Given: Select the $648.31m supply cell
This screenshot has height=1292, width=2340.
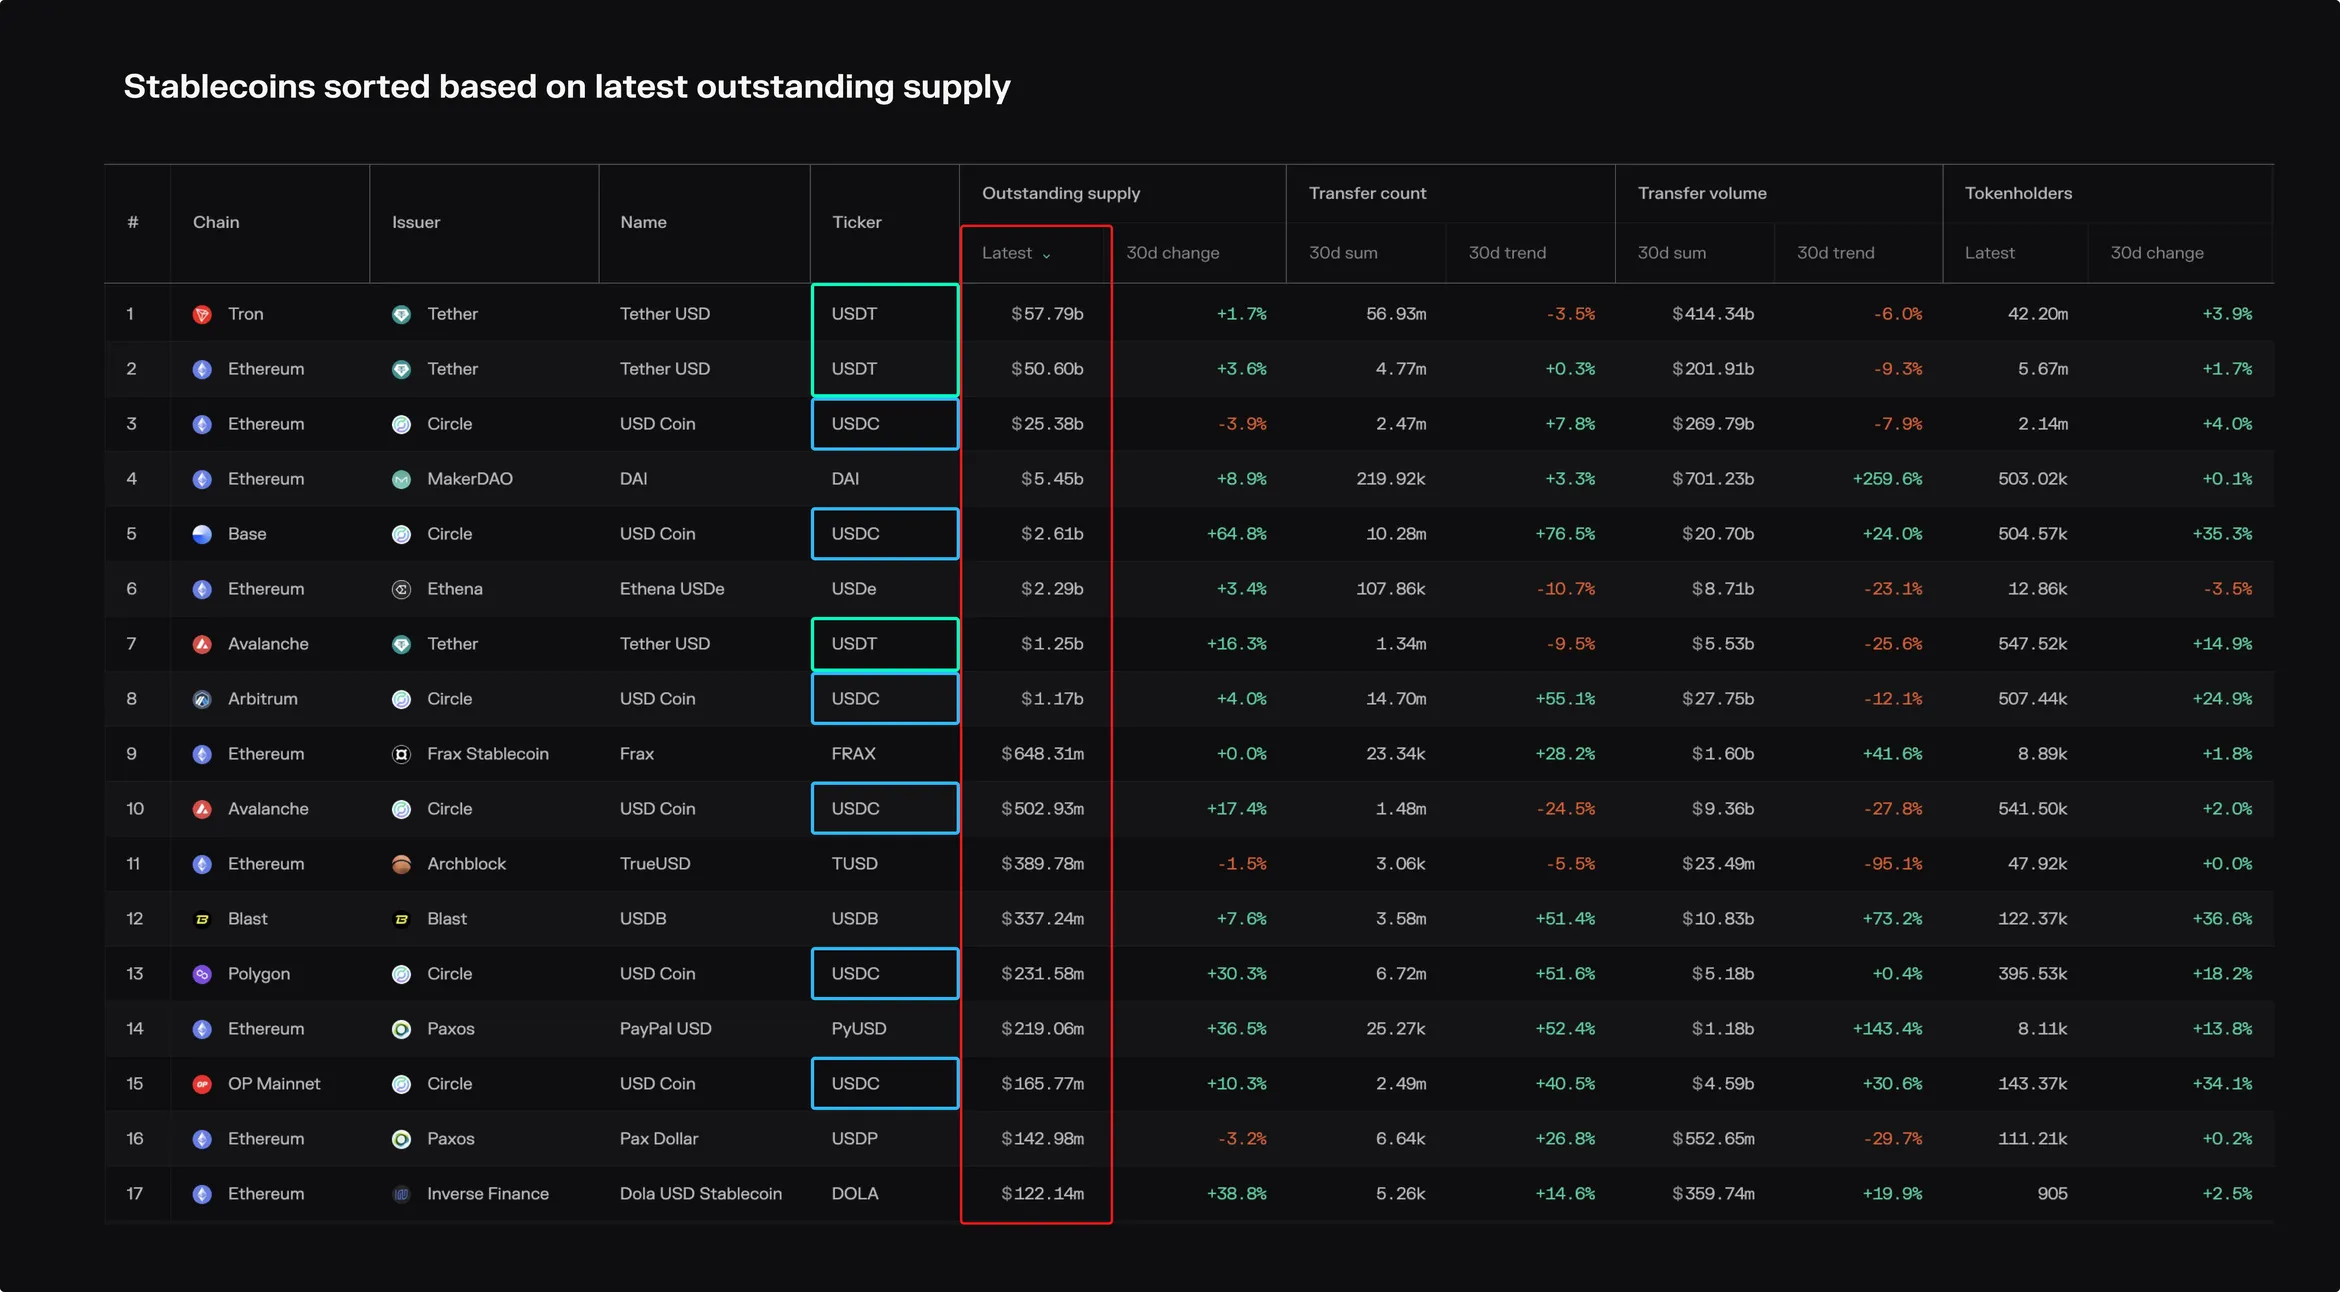Looking at the screenshot, I should coord(1042,754).
